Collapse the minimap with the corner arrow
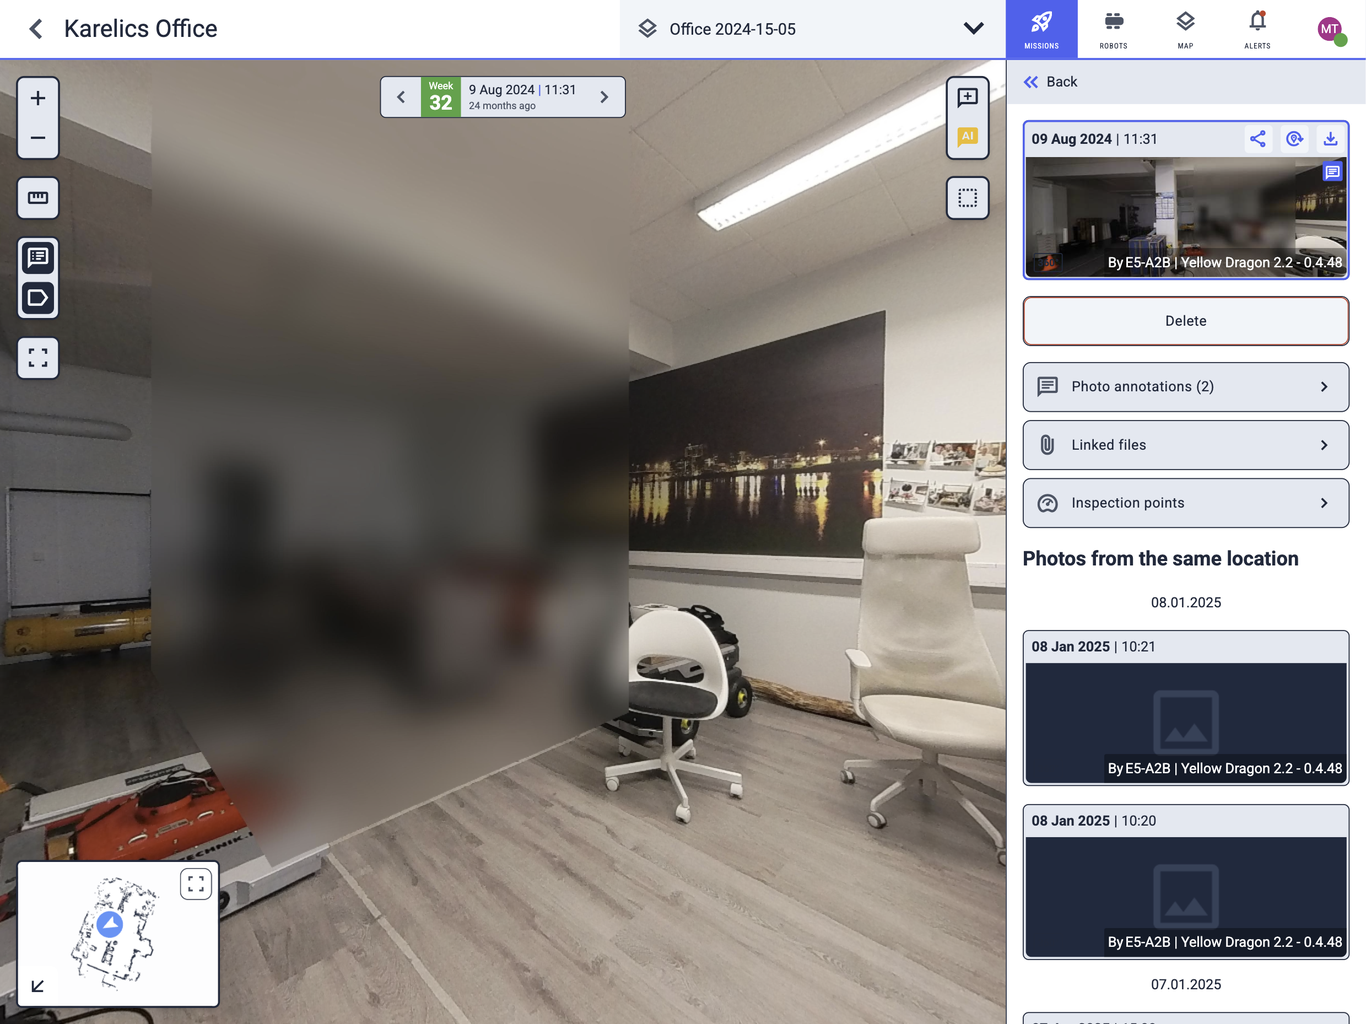This screenshot has width=1366, height=1024. point(38,986)
